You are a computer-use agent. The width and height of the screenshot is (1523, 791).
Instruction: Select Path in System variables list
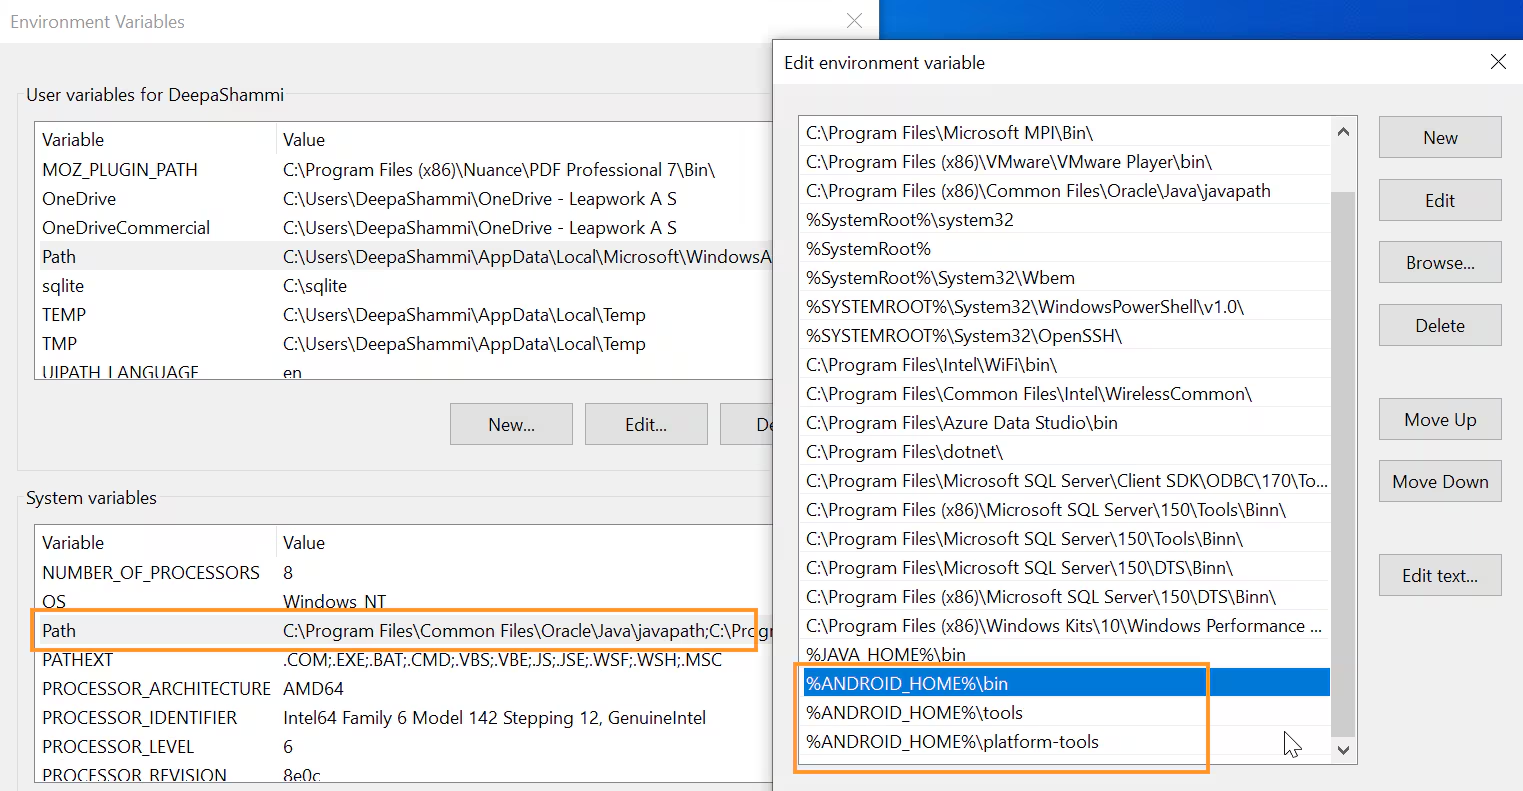tap(59, 631)
